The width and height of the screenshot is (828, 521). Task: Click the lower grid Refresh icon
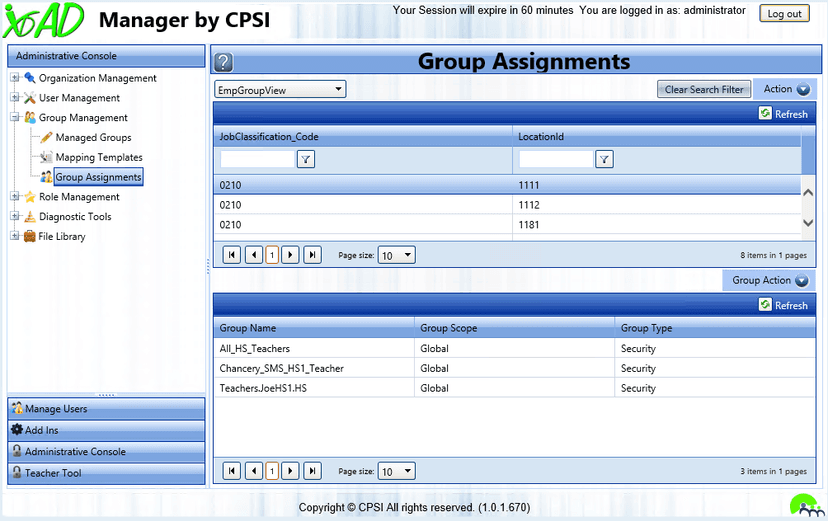(x=765, y=305)
